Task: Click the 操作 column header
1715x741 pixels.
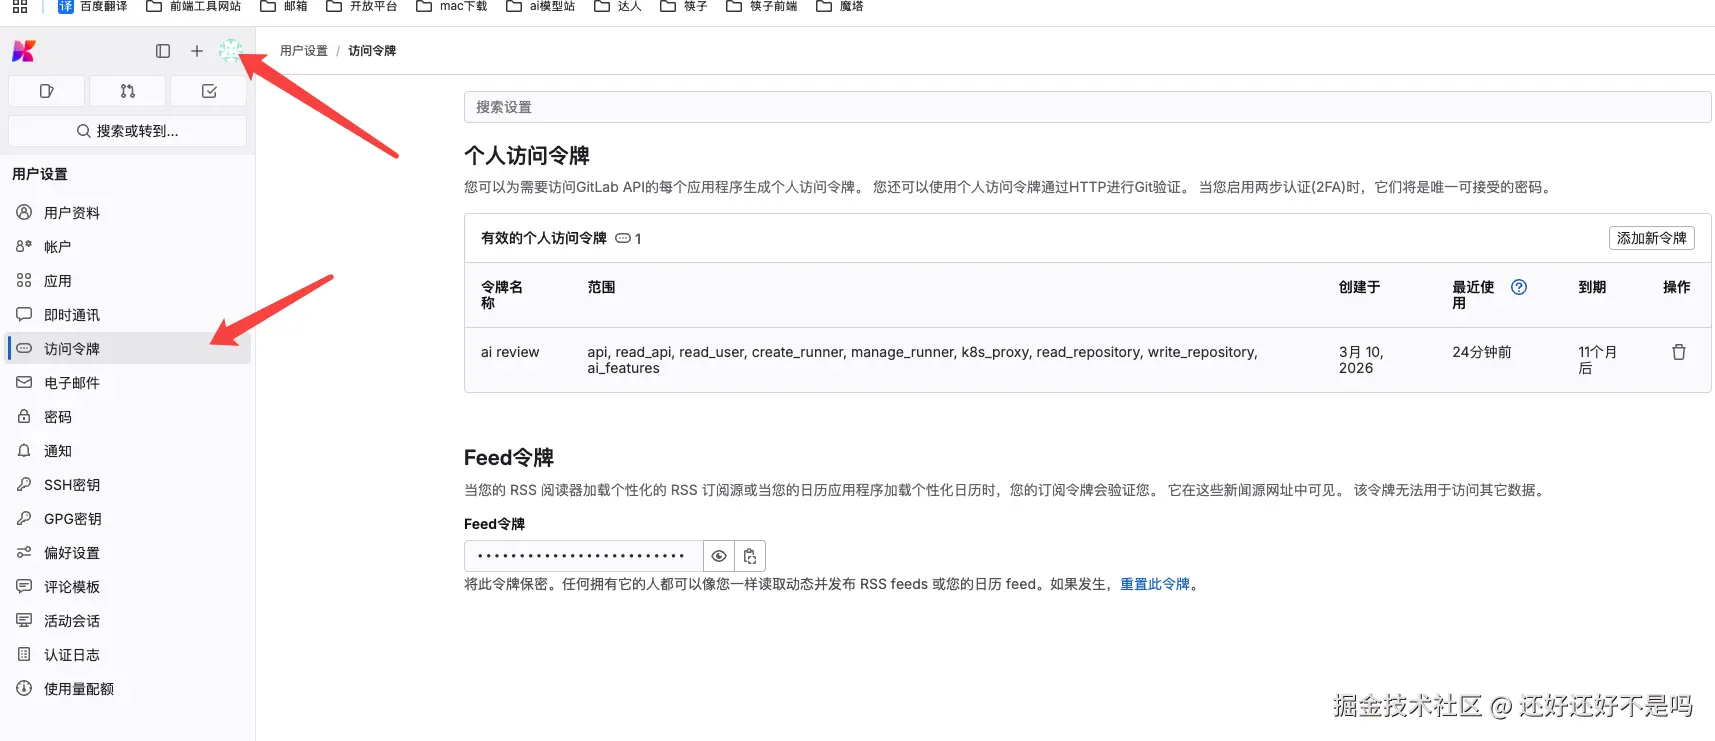Action: point(1677,287)
